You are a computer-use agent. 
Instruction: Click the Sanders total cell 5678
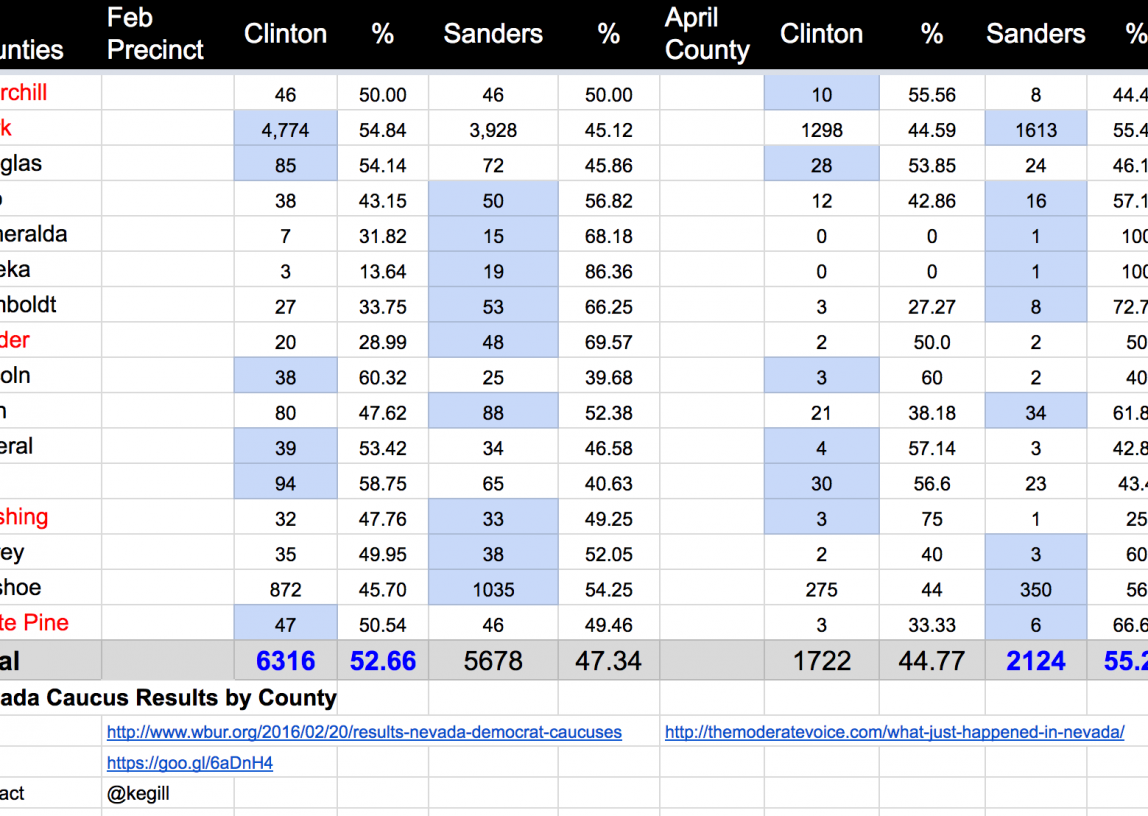493,661
